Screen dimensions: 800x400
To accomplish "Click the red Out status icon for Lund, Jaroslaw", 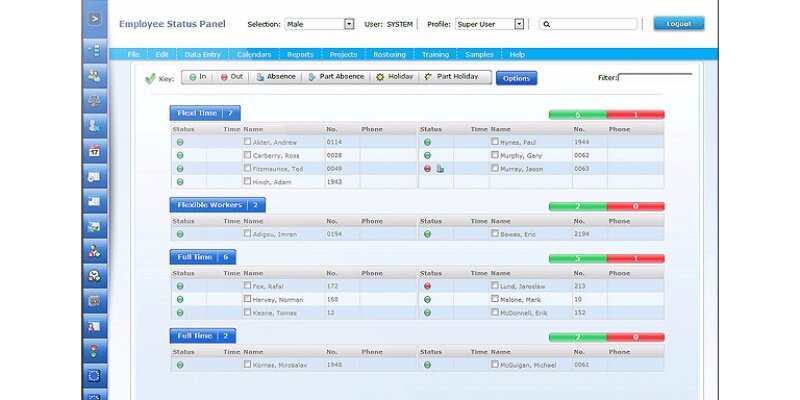I will pyautogui.click(x=427, y=285).
